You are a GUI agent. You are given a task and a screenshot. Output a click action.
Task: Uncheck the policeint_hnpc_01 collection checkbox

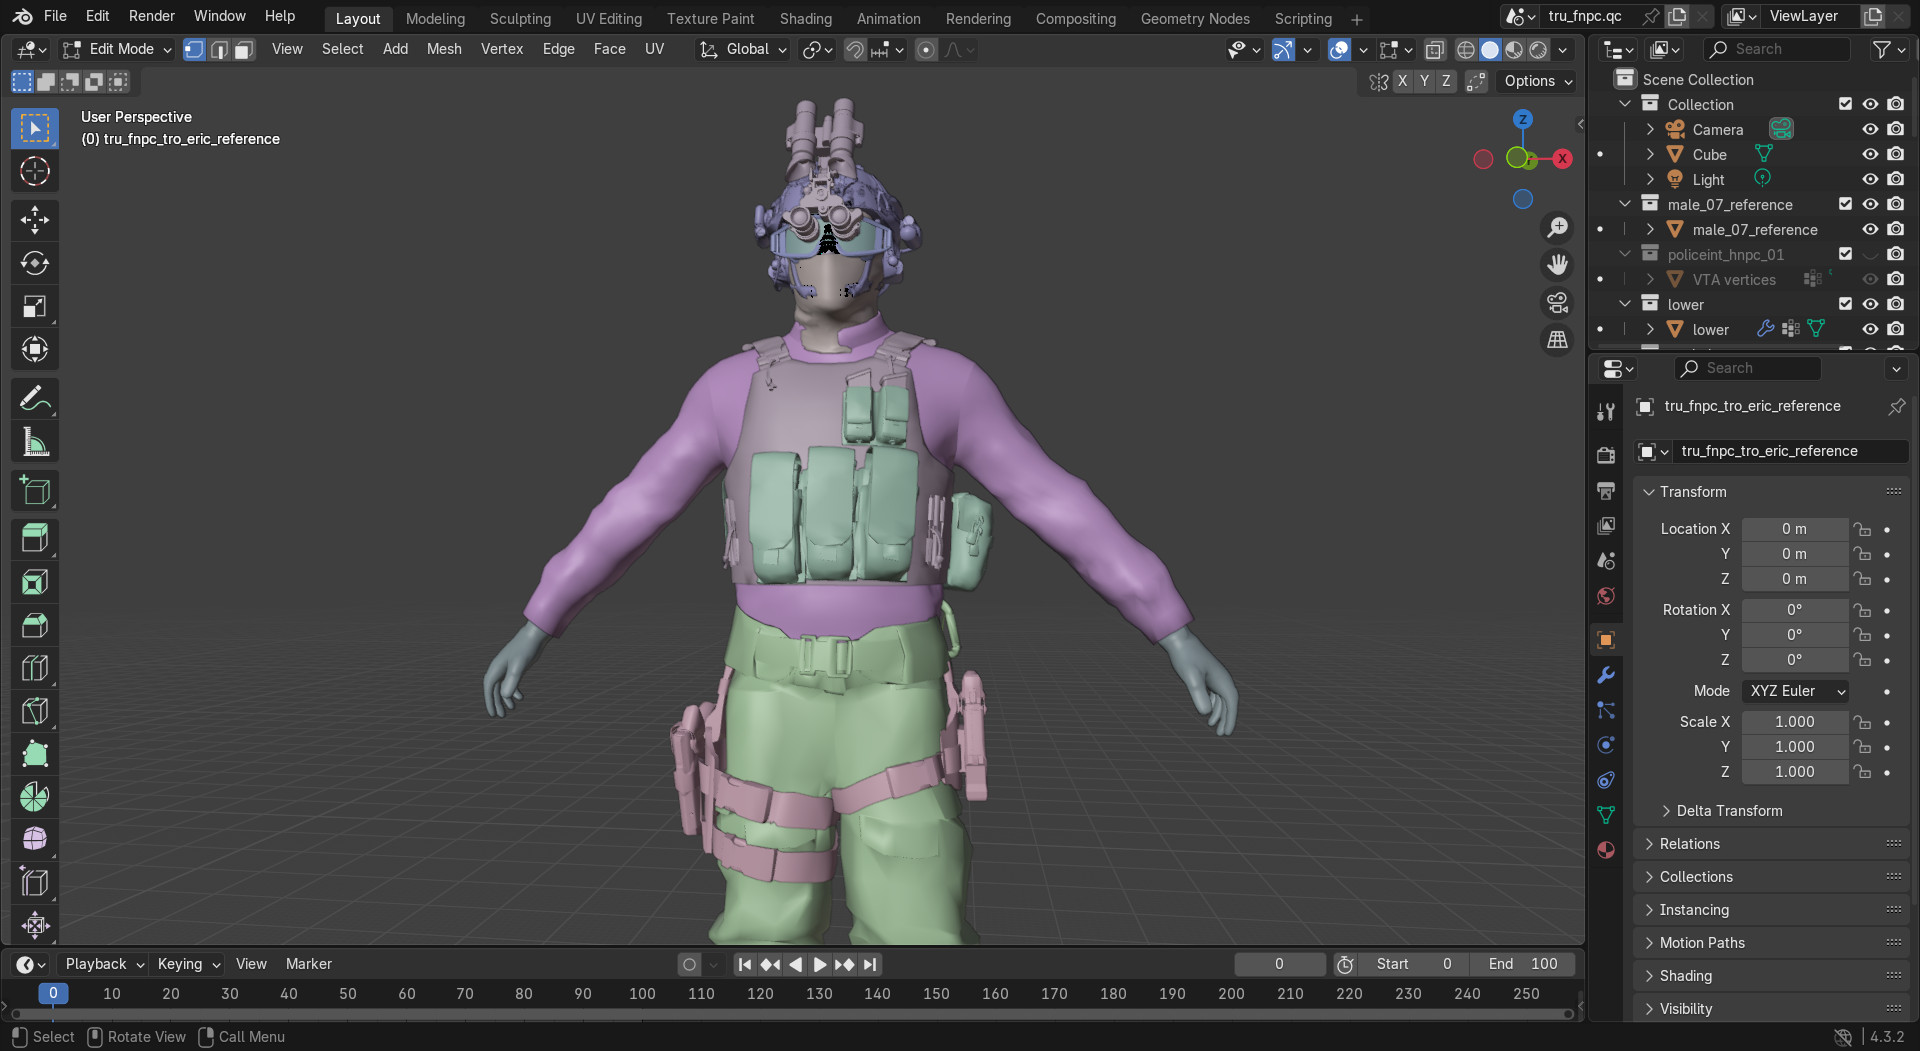[x=1845, y=254]
